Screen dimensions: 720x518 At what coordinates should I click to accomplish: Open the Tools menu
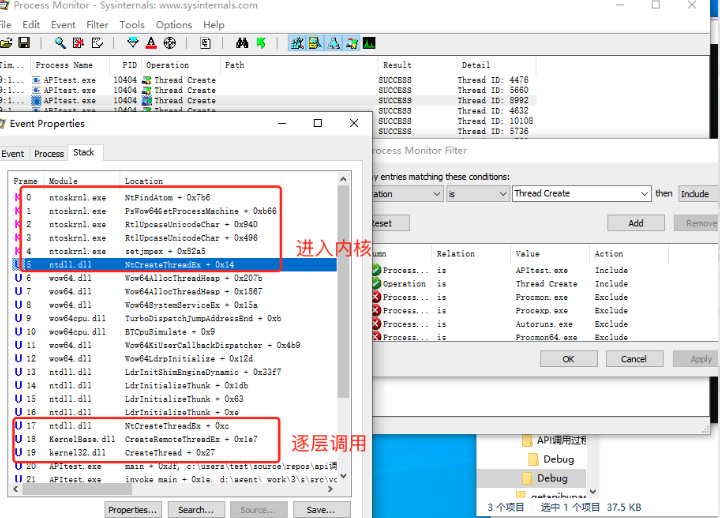pos(132,24)
